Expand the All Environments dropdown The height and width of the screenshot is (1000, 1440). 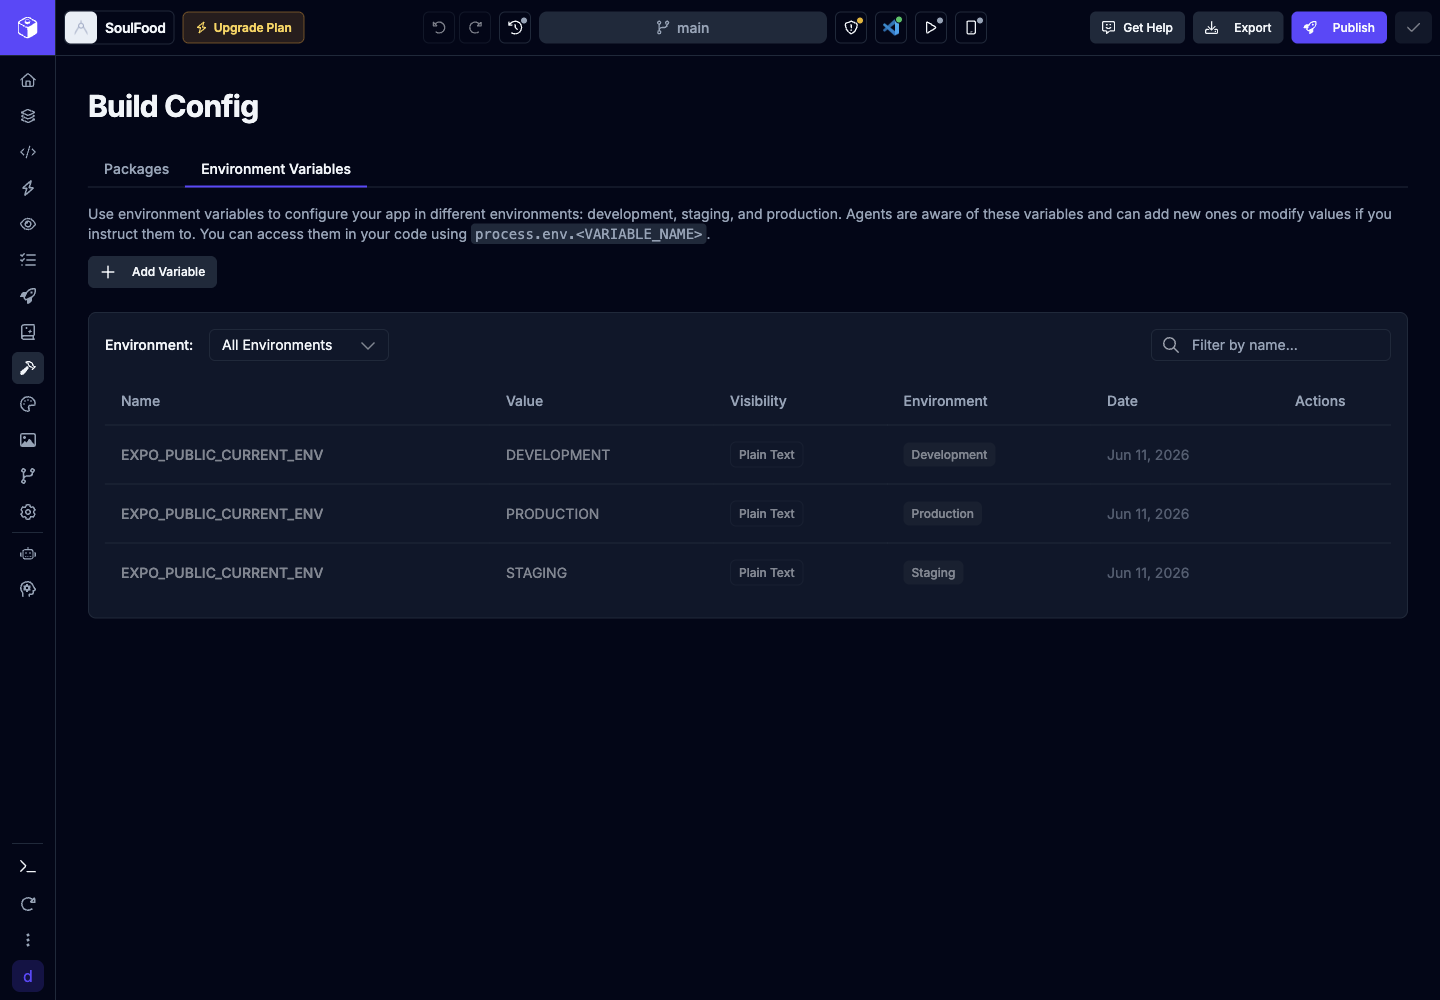[x=299, y=345]
